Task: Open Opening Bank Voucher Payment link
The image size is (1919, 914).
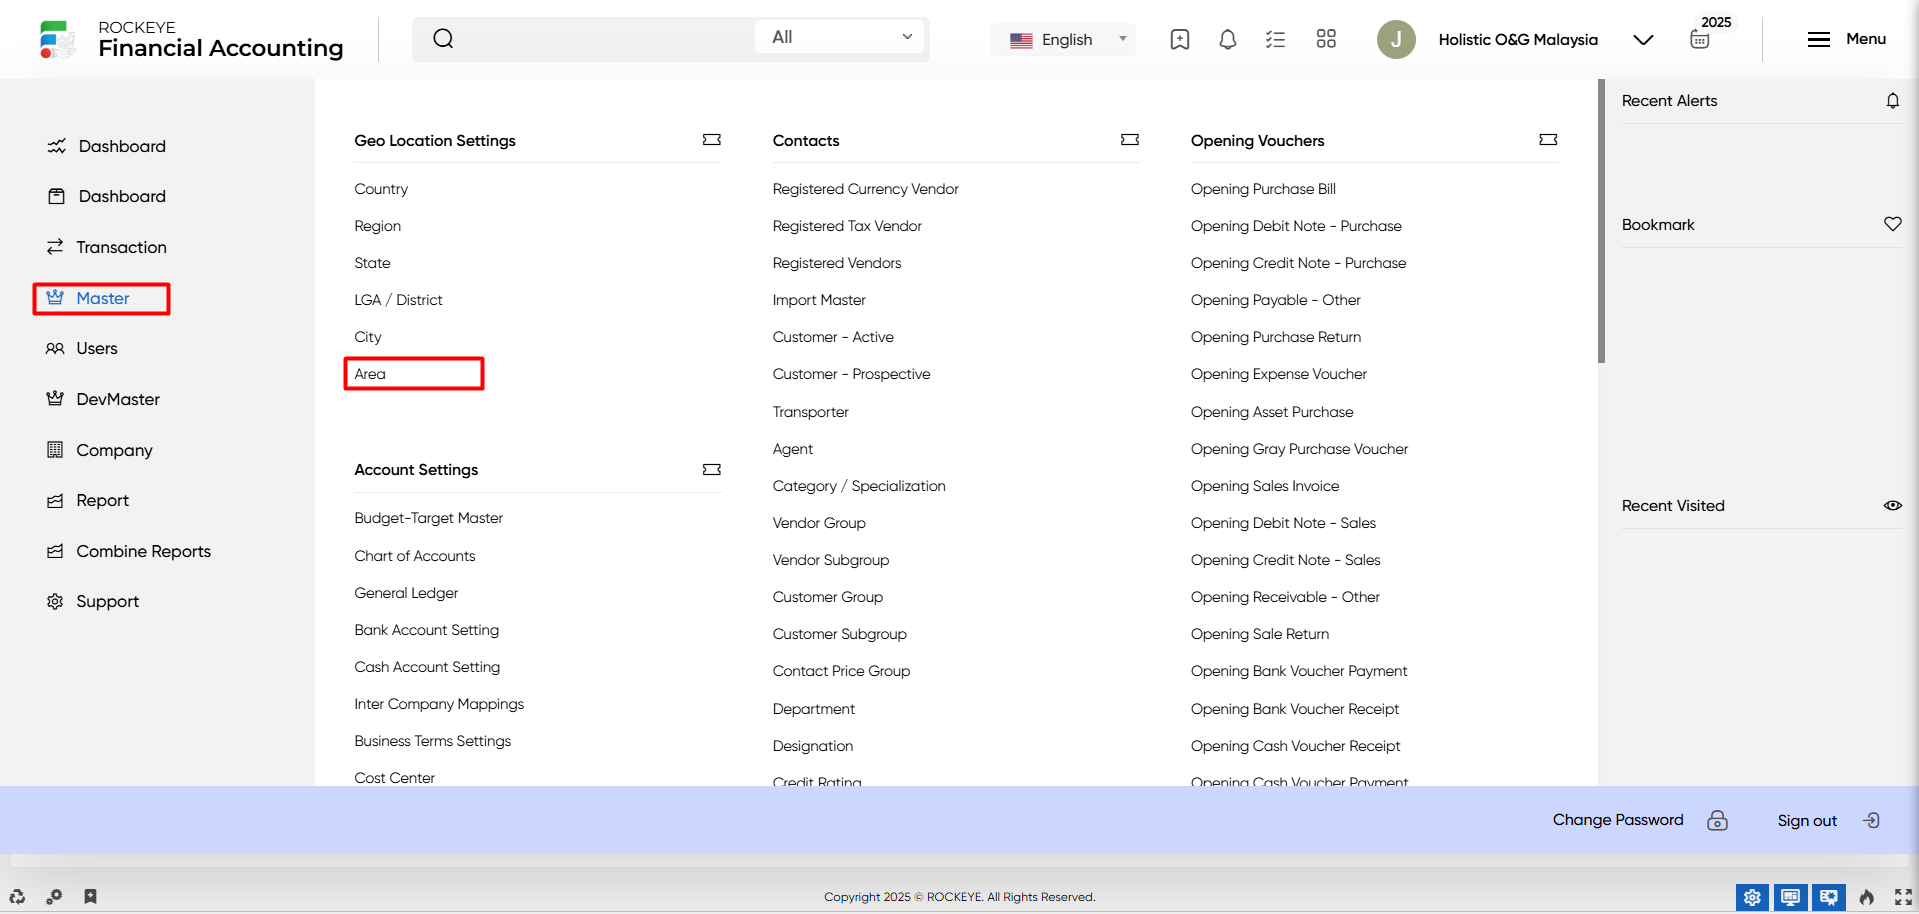Action: click(1299, 671)
